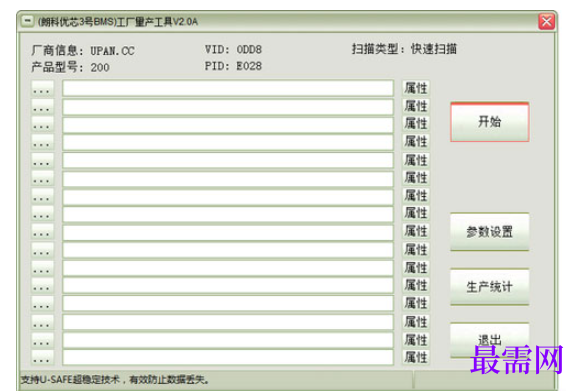
Task: Click the scan type value 快速扫描
Action: (434, 49)
